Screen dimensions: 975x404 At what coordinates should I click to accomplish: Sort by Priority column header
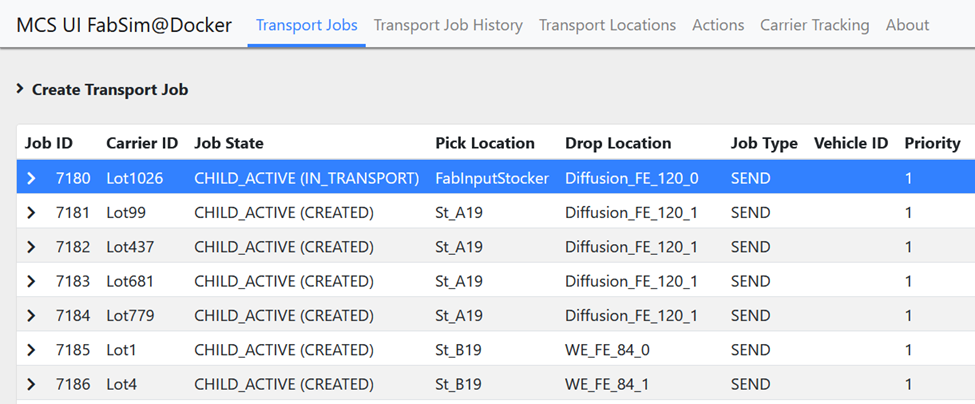click(932, 143)
